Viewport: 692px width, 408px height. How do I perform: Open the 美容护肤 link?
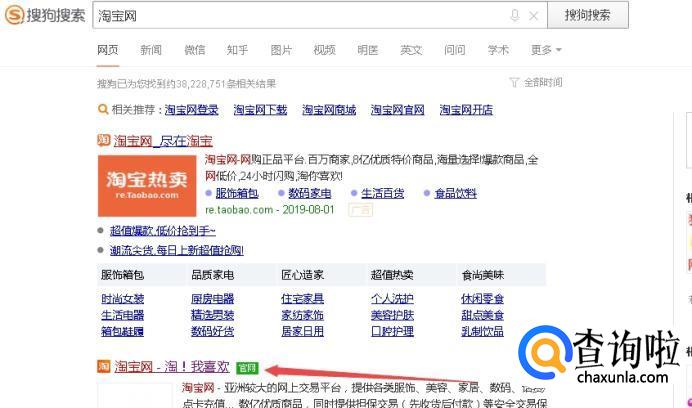(x=392, y=315)
